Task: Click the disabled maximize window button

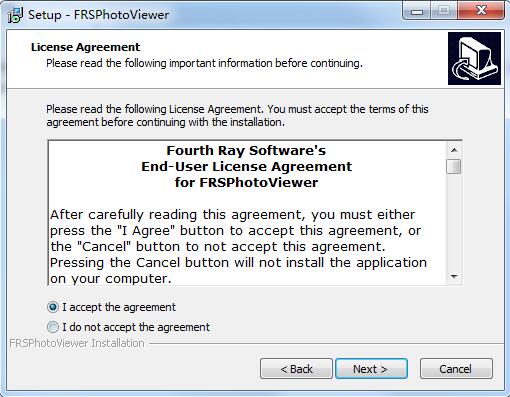Action: (444, 11)
